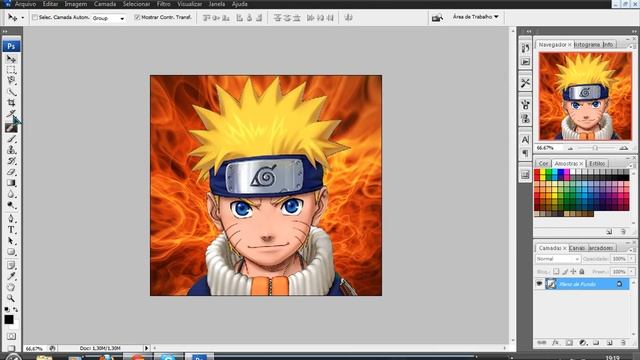Select the Rectangle shape tool
The width and height of the screenshot is (640, 360).
pyautogui.click(x=11, y=252)
